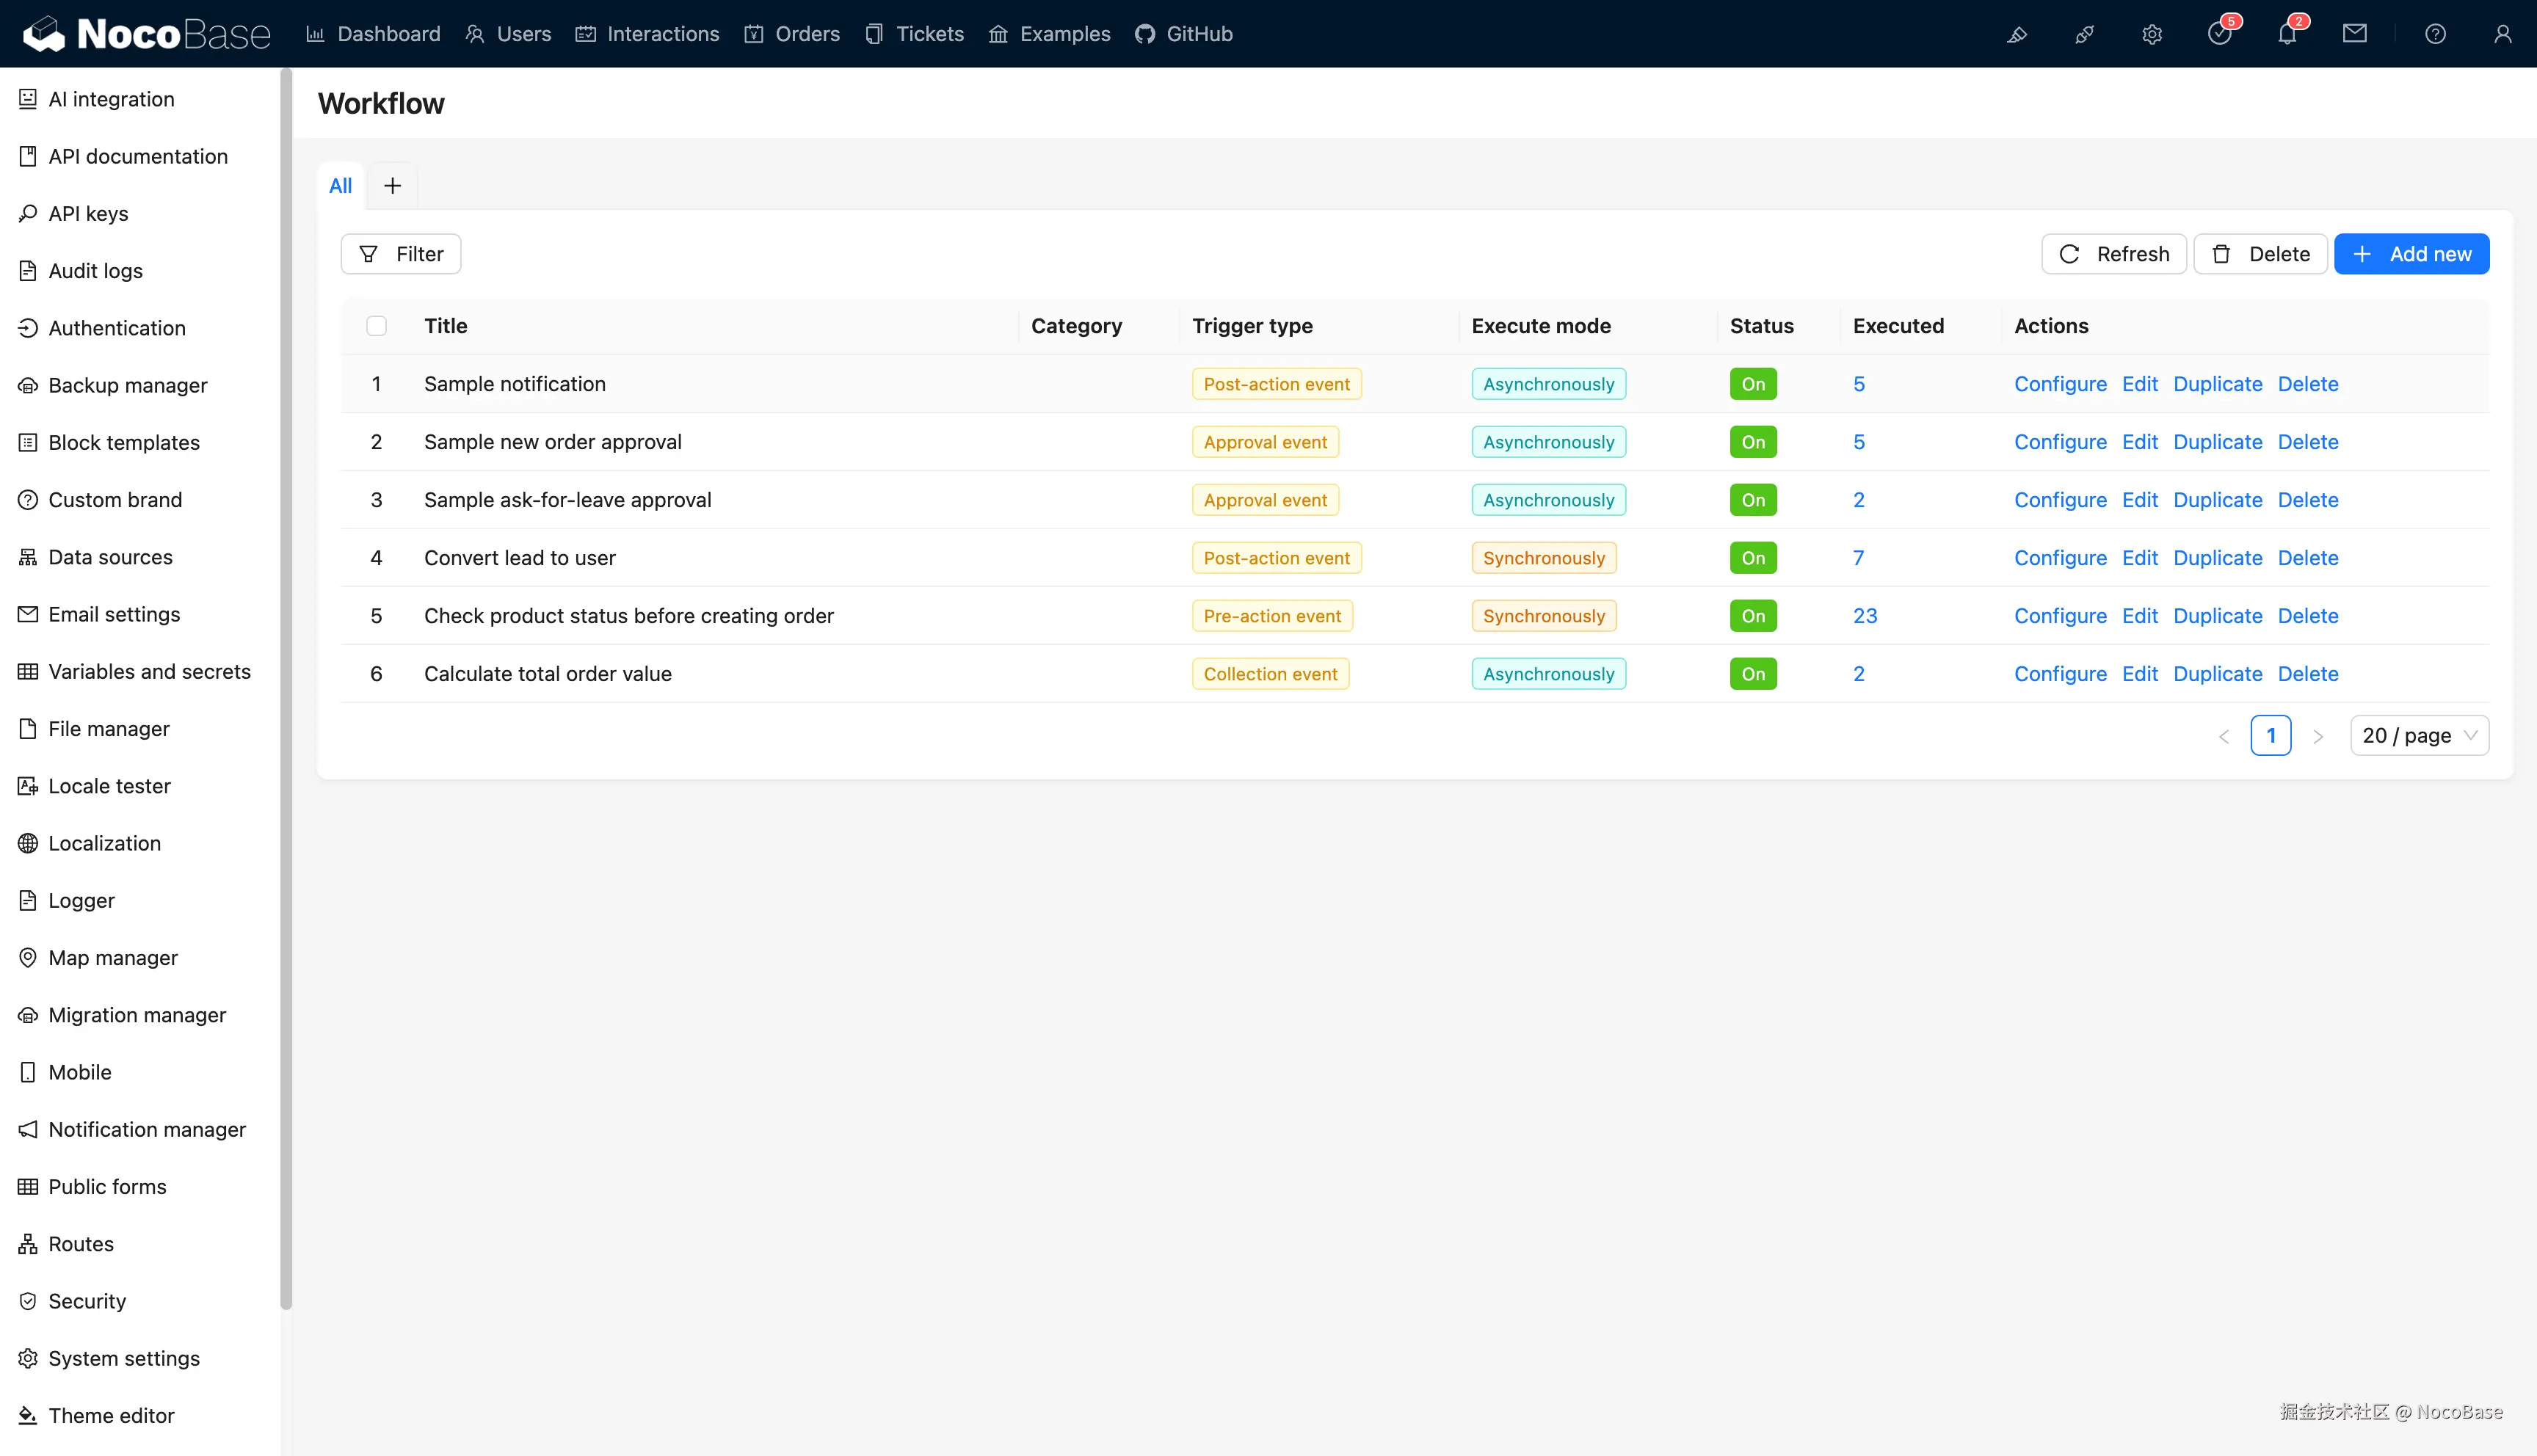
Task: Toggle the On status of Calculate total order value
Action: tap(1753, 674)
